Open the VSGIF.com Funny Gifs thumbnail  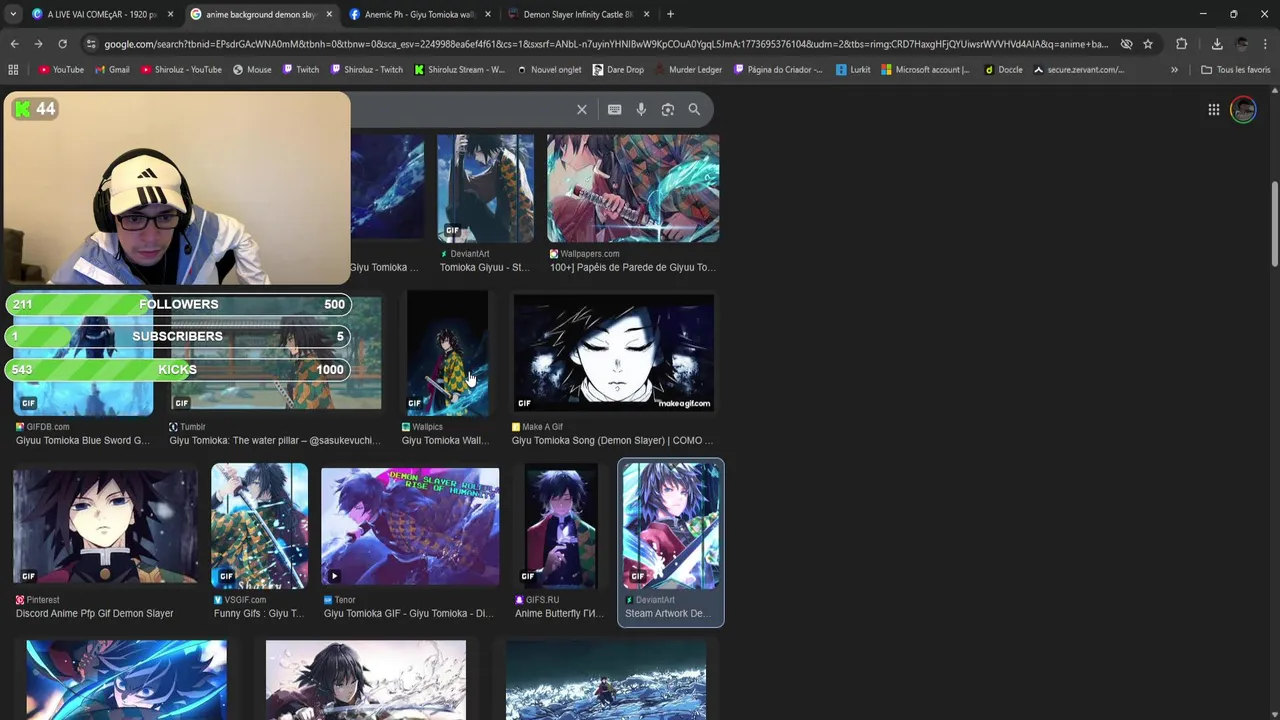pos(259,526)
